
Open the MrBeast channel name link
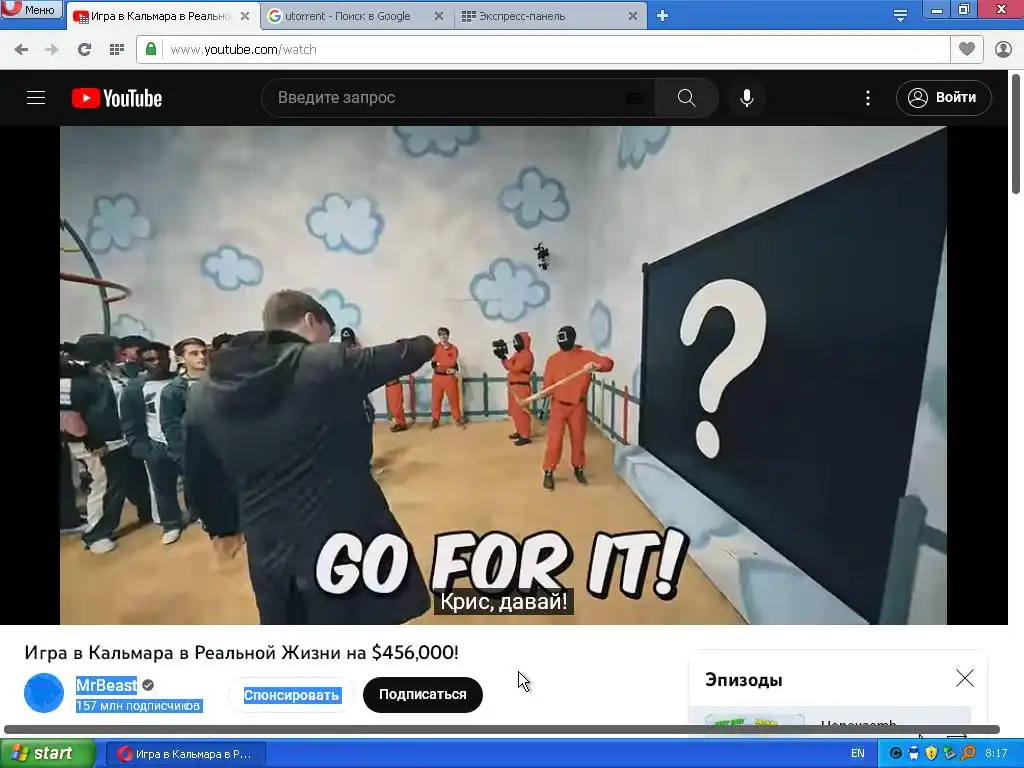pyautogui.click(x=106, y=685)
